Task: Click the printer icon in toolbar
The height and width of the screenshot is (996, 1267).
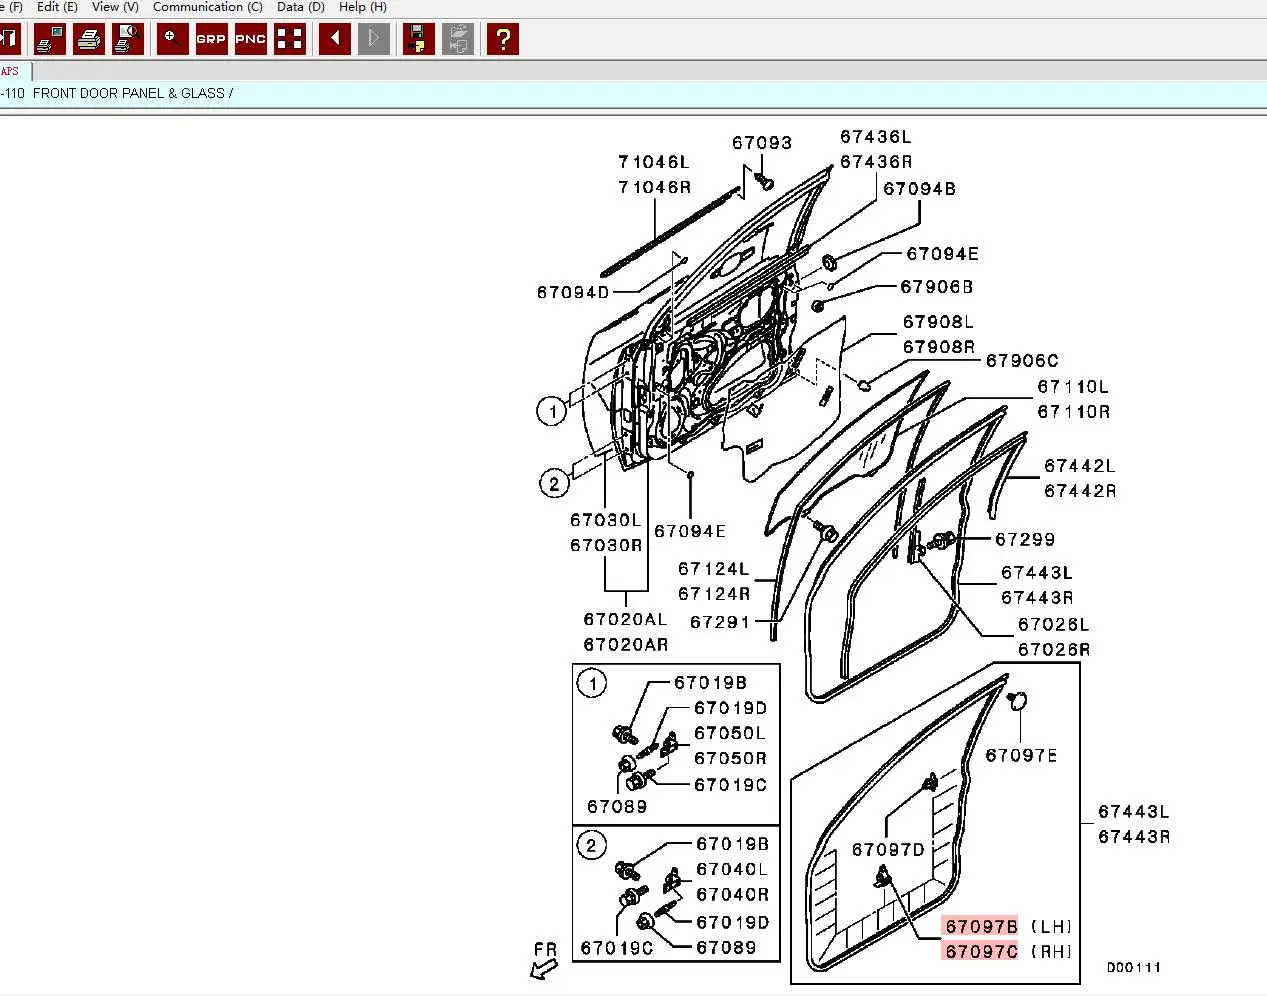Action: click(x=89, y=39)
